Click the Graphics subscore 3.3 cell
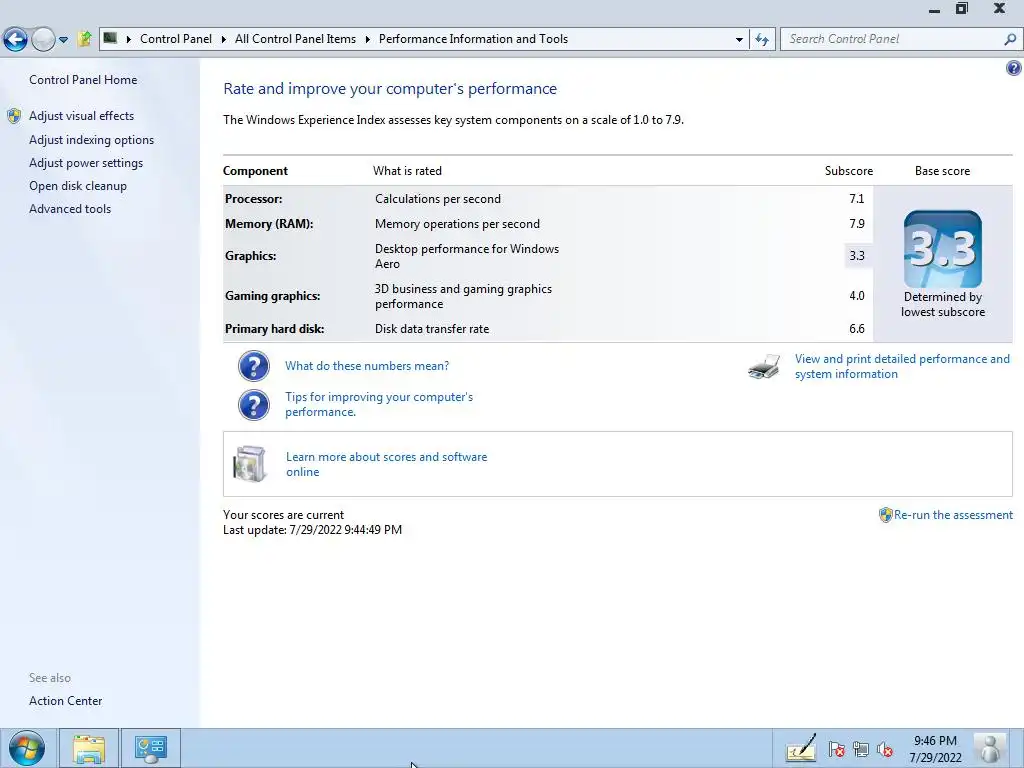 pyautogui.click(x=857, y=256)
